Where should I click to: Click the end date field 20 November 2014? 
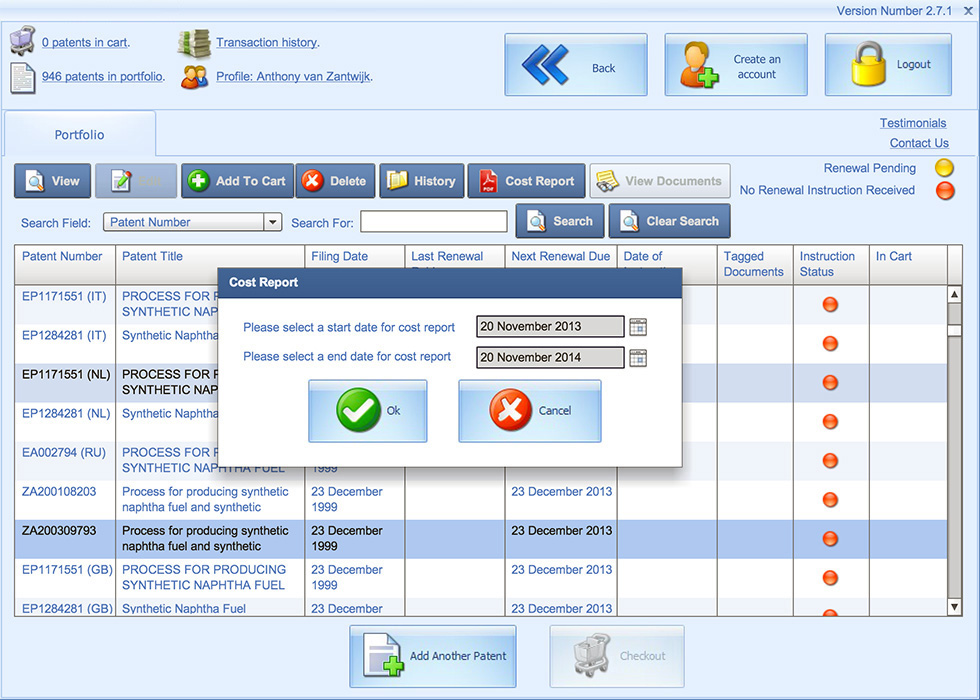tap(550, 358)
